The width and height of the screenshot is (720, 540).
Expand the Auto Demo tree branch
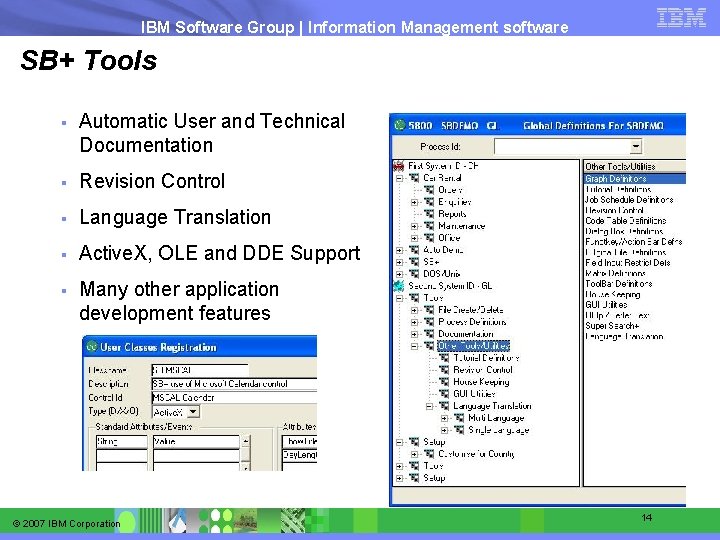(x=399, y=250)
